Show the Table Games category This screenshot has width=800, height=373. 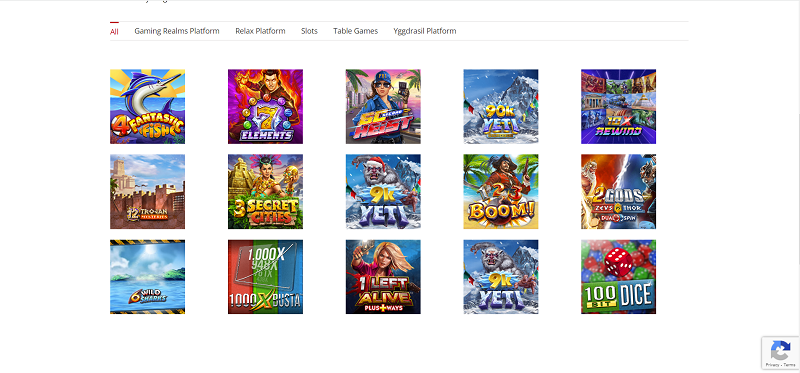pos(356,31)
